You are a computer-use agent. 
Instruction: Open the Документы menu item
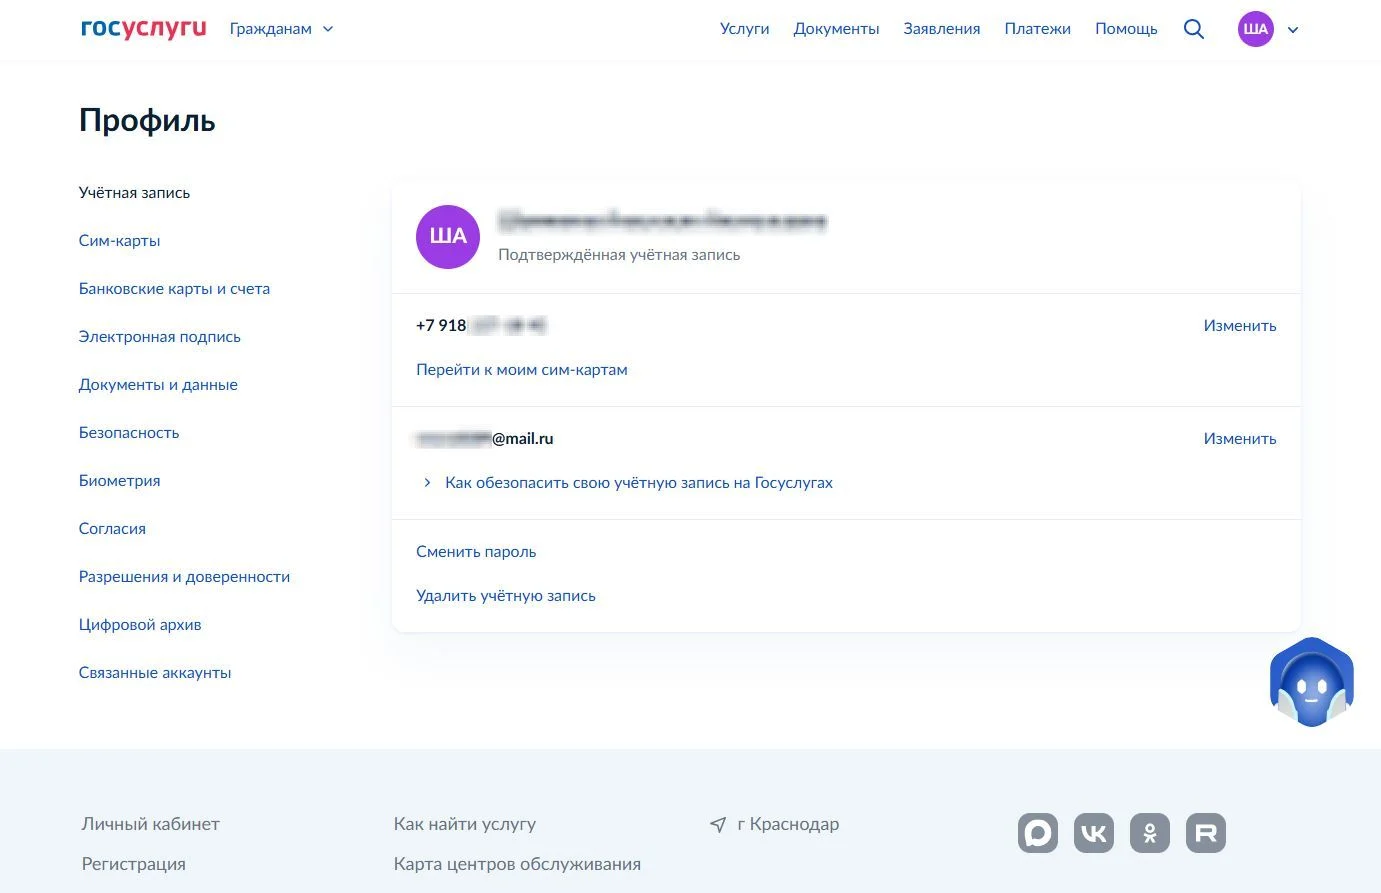[x=836, y=29]
